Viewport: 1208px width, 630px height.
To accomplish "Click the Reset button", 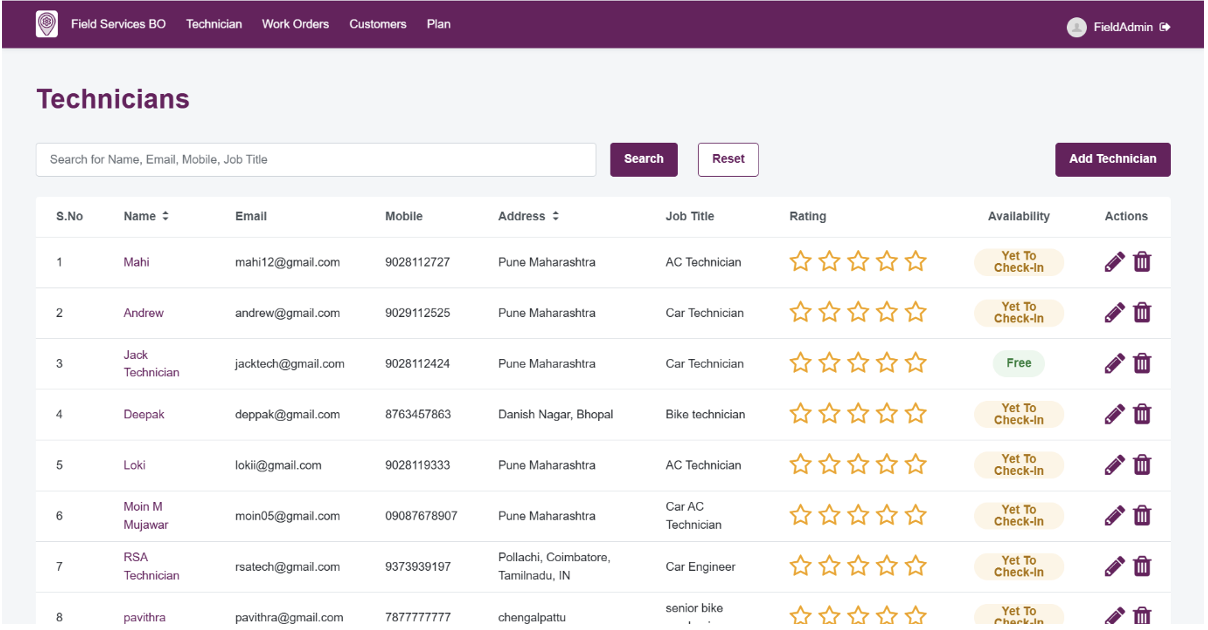I will click(x=728, y=159).
